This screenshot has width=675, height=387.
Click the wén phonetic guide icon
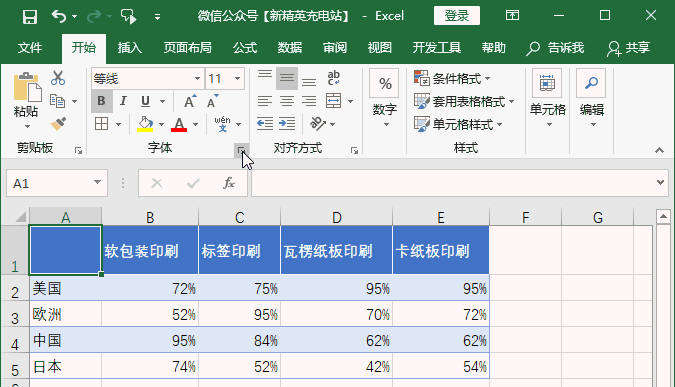click(x=223, y=124)
